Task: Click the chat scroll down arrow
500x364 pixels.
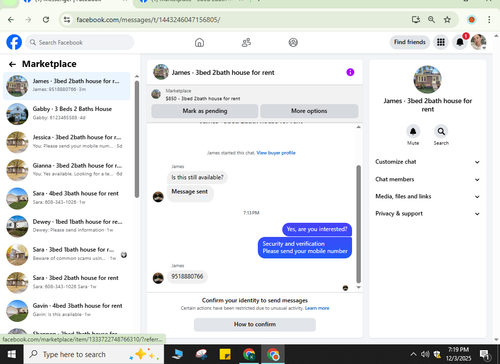Action: pos(358,287)
